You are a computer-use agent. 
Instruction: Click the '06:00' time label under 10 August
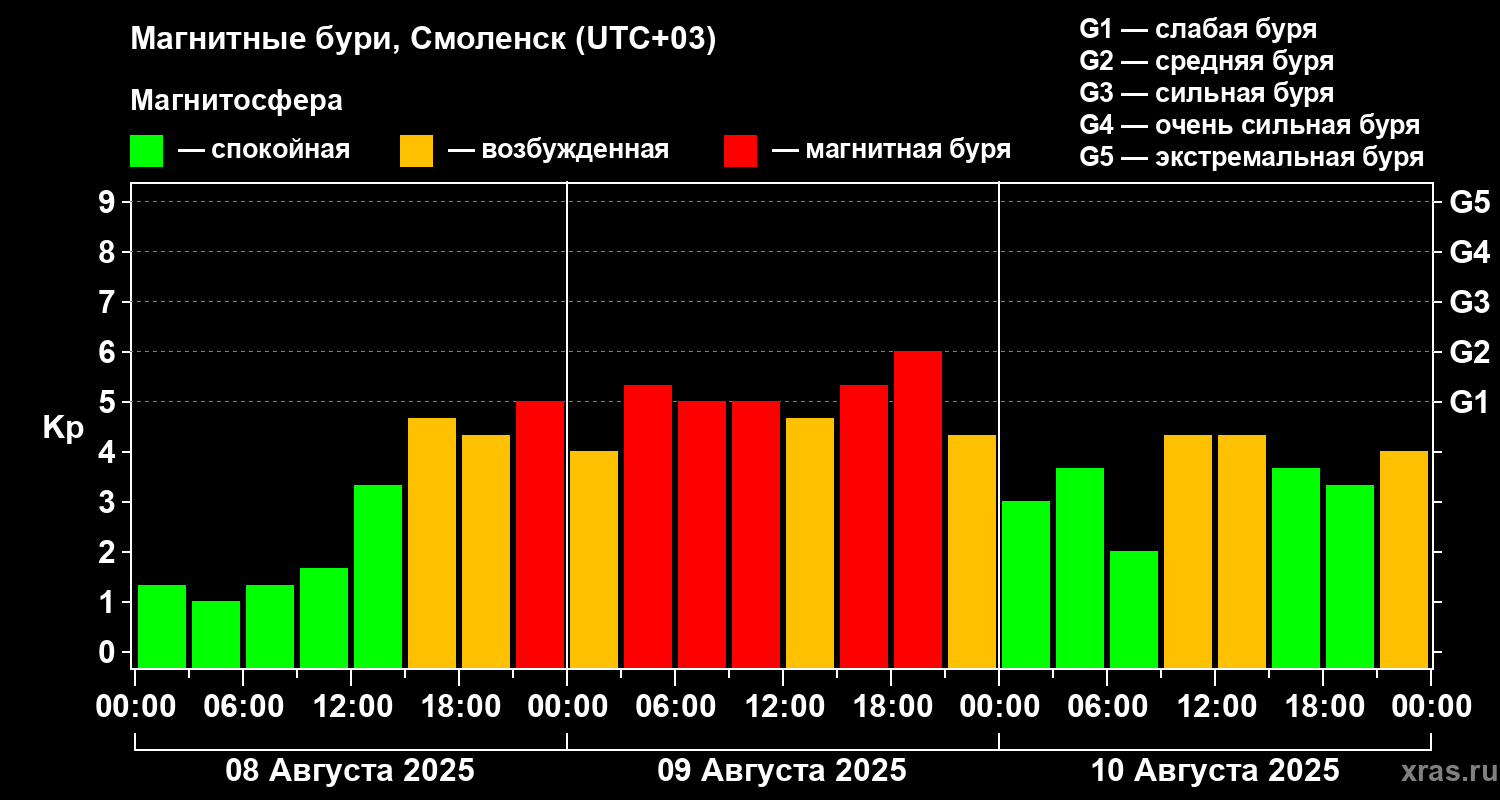click(1106, 707)
